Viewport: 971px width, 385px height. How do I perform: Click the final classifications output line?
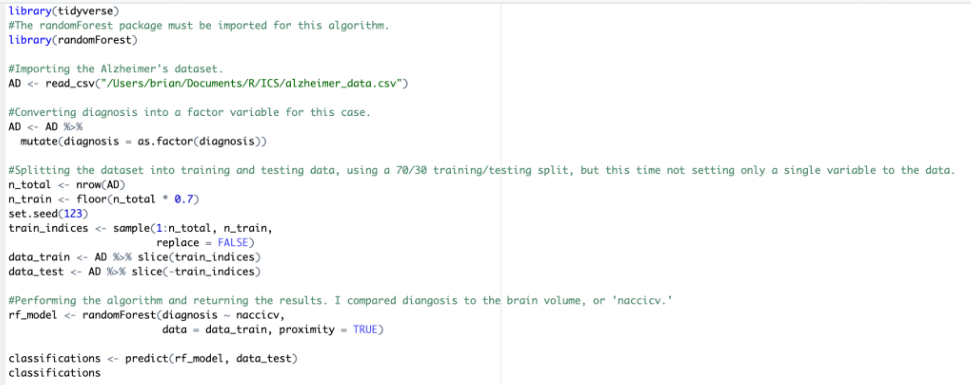[54, 373]
